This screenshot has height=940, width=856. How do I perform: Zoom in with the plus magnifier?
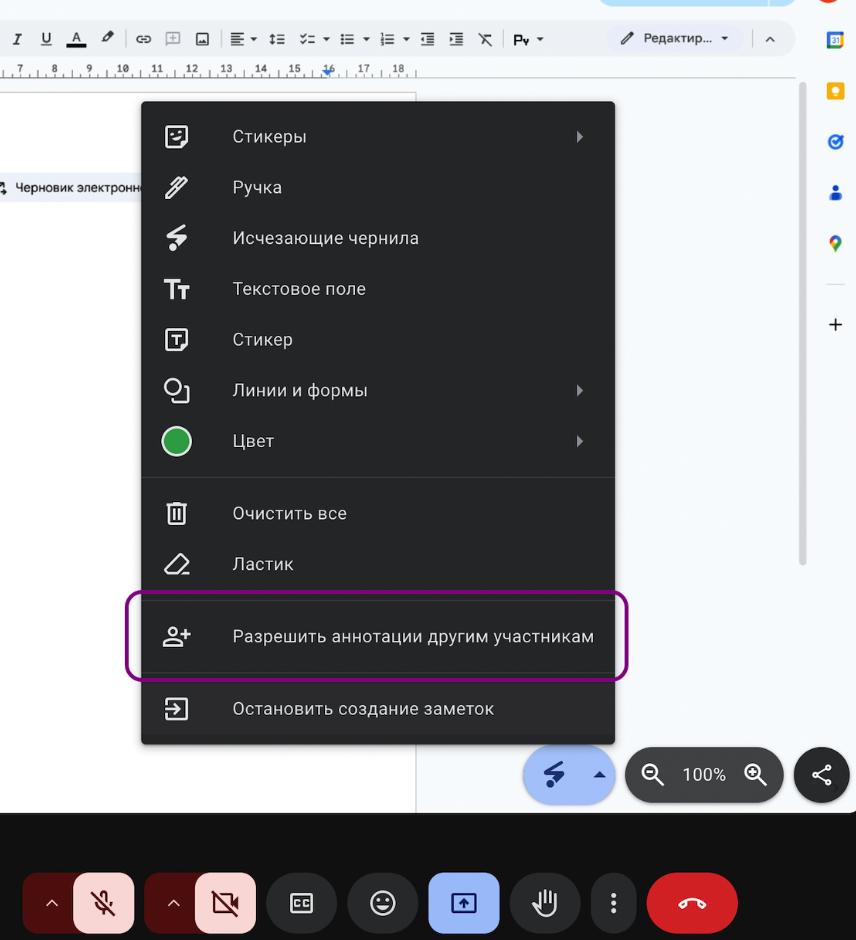[x=756, y=775]
